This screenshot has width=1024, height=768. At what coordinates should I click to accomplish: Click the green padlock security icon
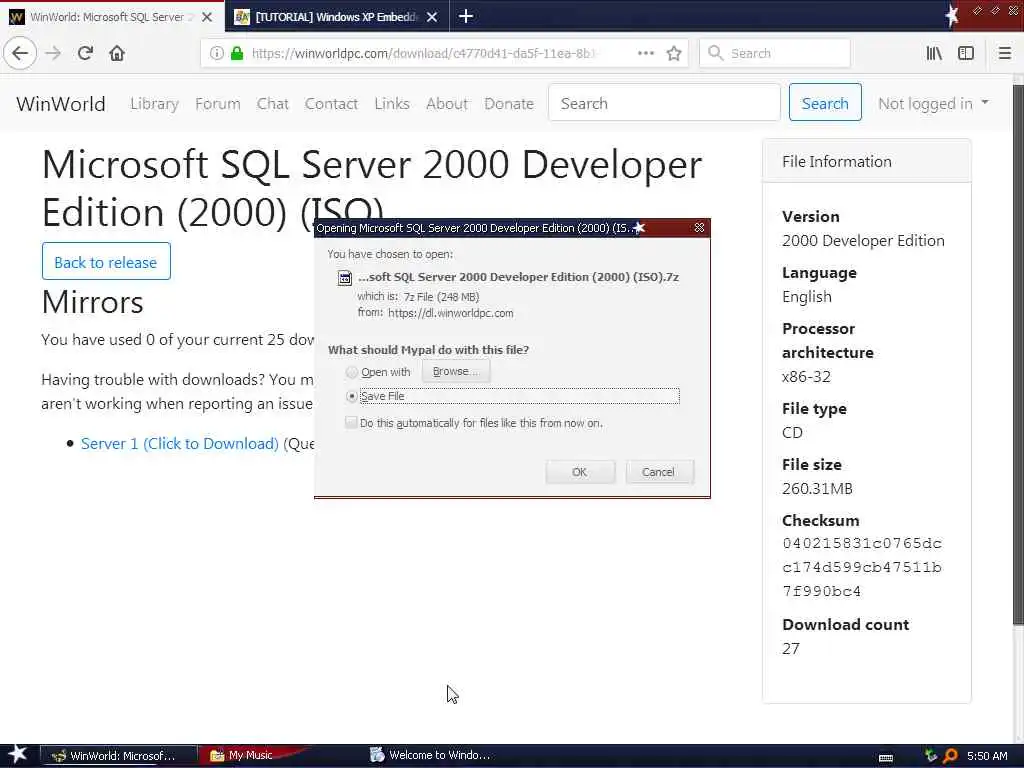click(x=237, y=54)
